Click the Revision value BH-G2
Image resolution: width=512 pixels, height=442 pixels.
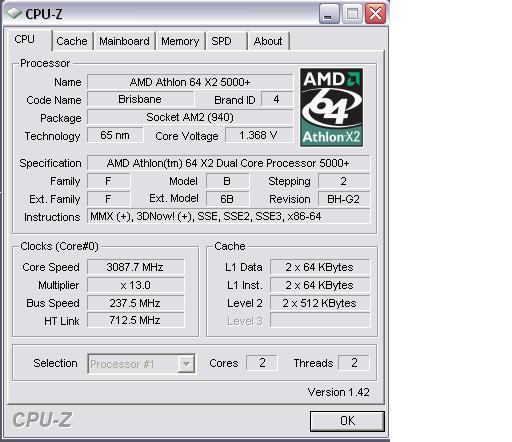tap(344, 199)
